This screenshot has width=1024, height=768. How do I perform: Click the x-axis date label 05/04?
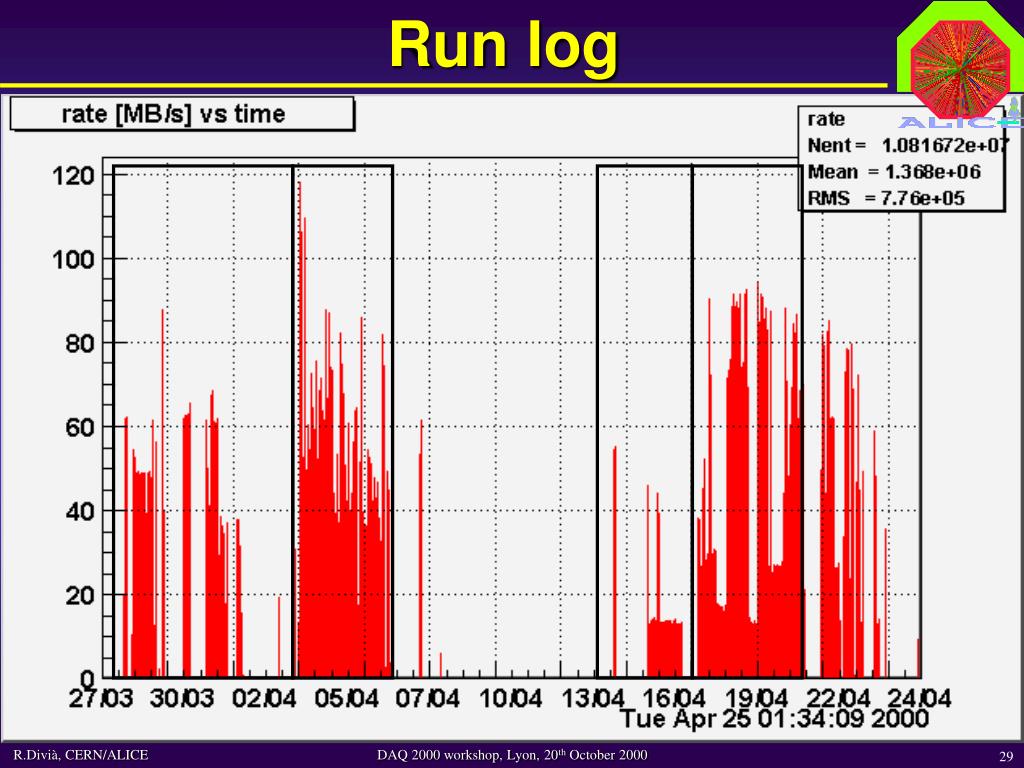coord(347,698)
